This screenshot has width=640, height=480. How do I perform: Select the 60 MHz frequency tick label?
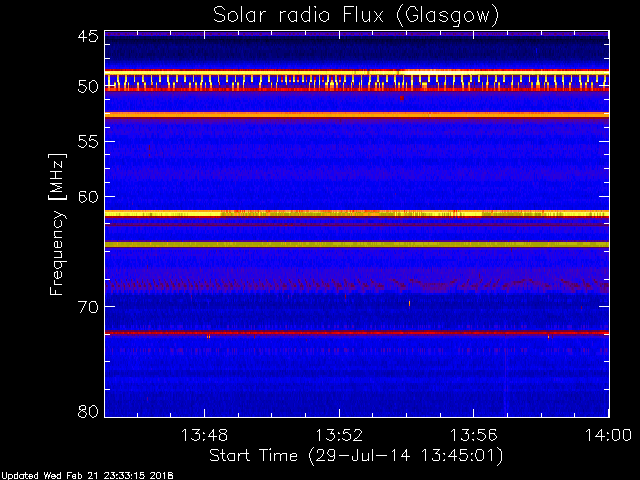pos(87,196)
